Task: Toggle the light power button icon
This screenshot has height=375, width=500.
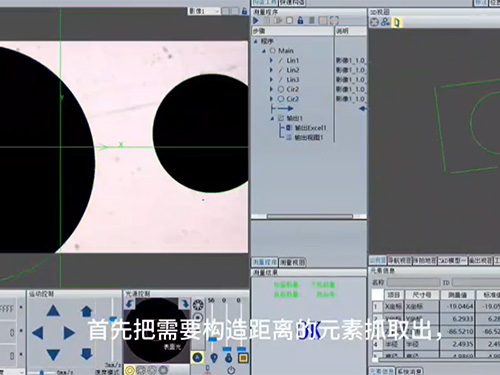Action: point(231,370)
